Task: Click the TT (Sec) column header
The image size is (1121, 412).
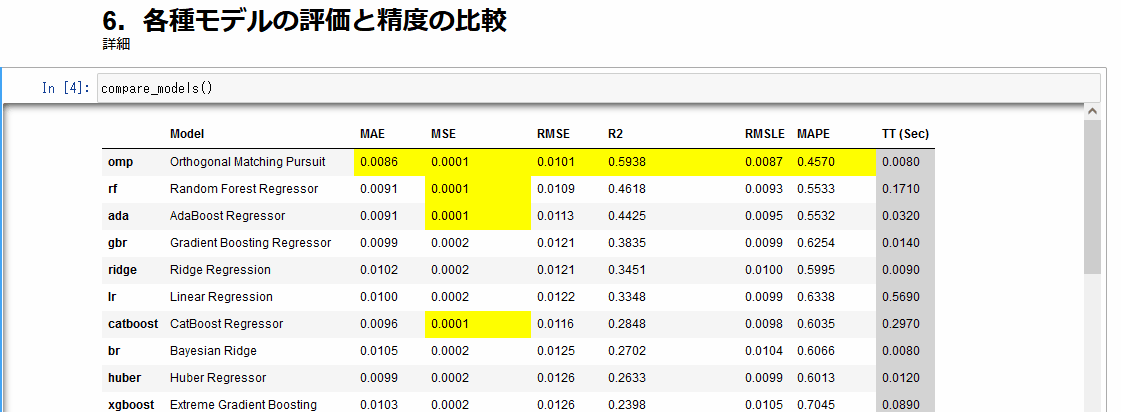Action: point(906,134)
